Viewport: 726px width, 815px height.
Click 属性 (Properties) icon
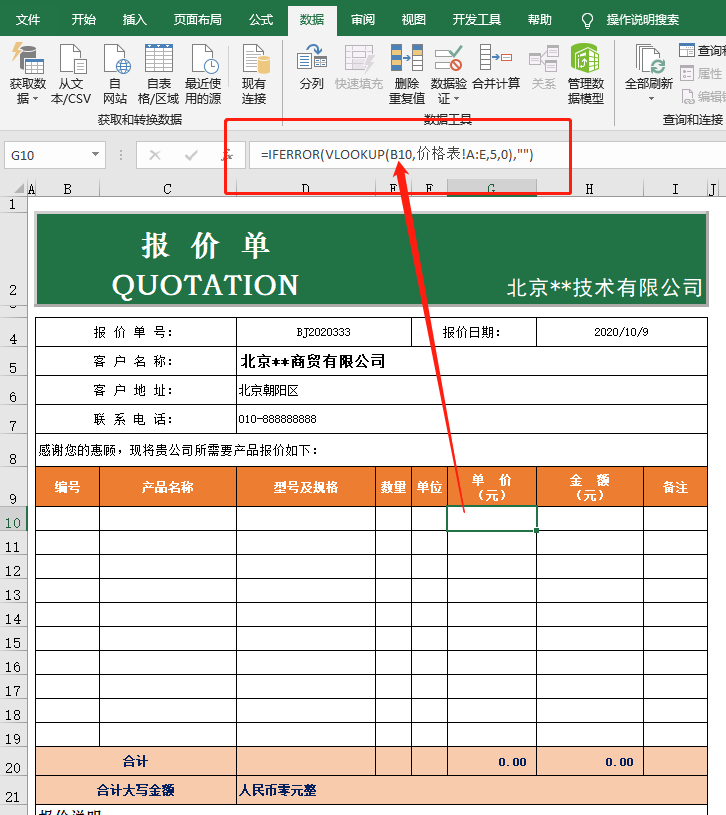[687, 73]
